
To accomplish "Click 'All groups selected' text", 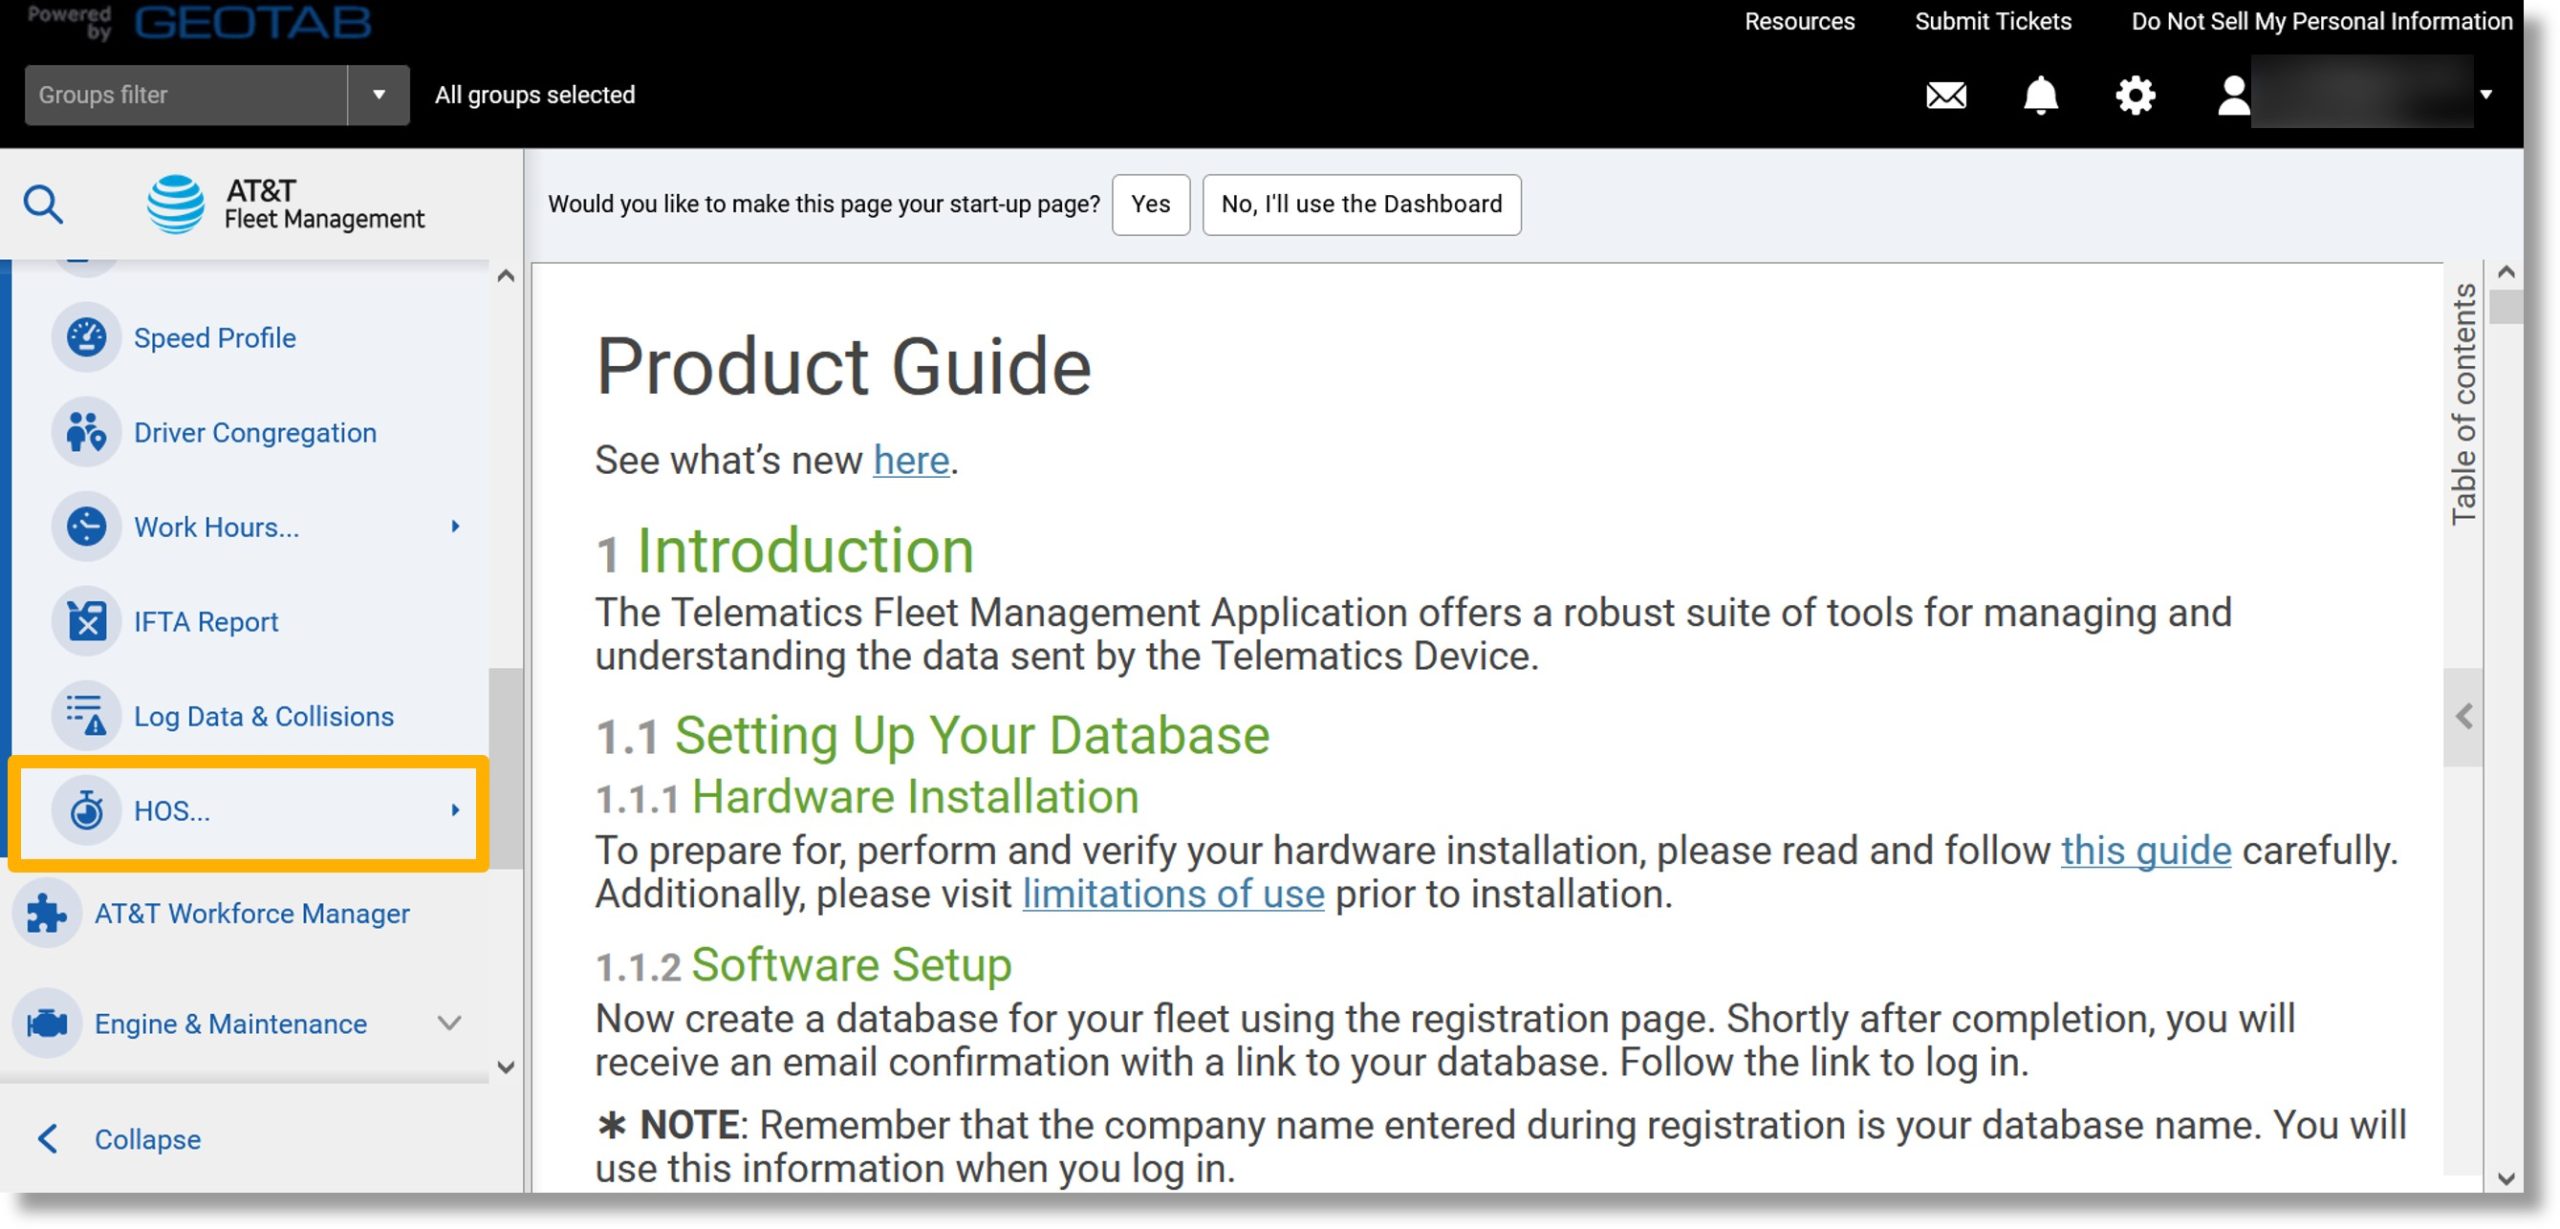I will pos(535,95).
